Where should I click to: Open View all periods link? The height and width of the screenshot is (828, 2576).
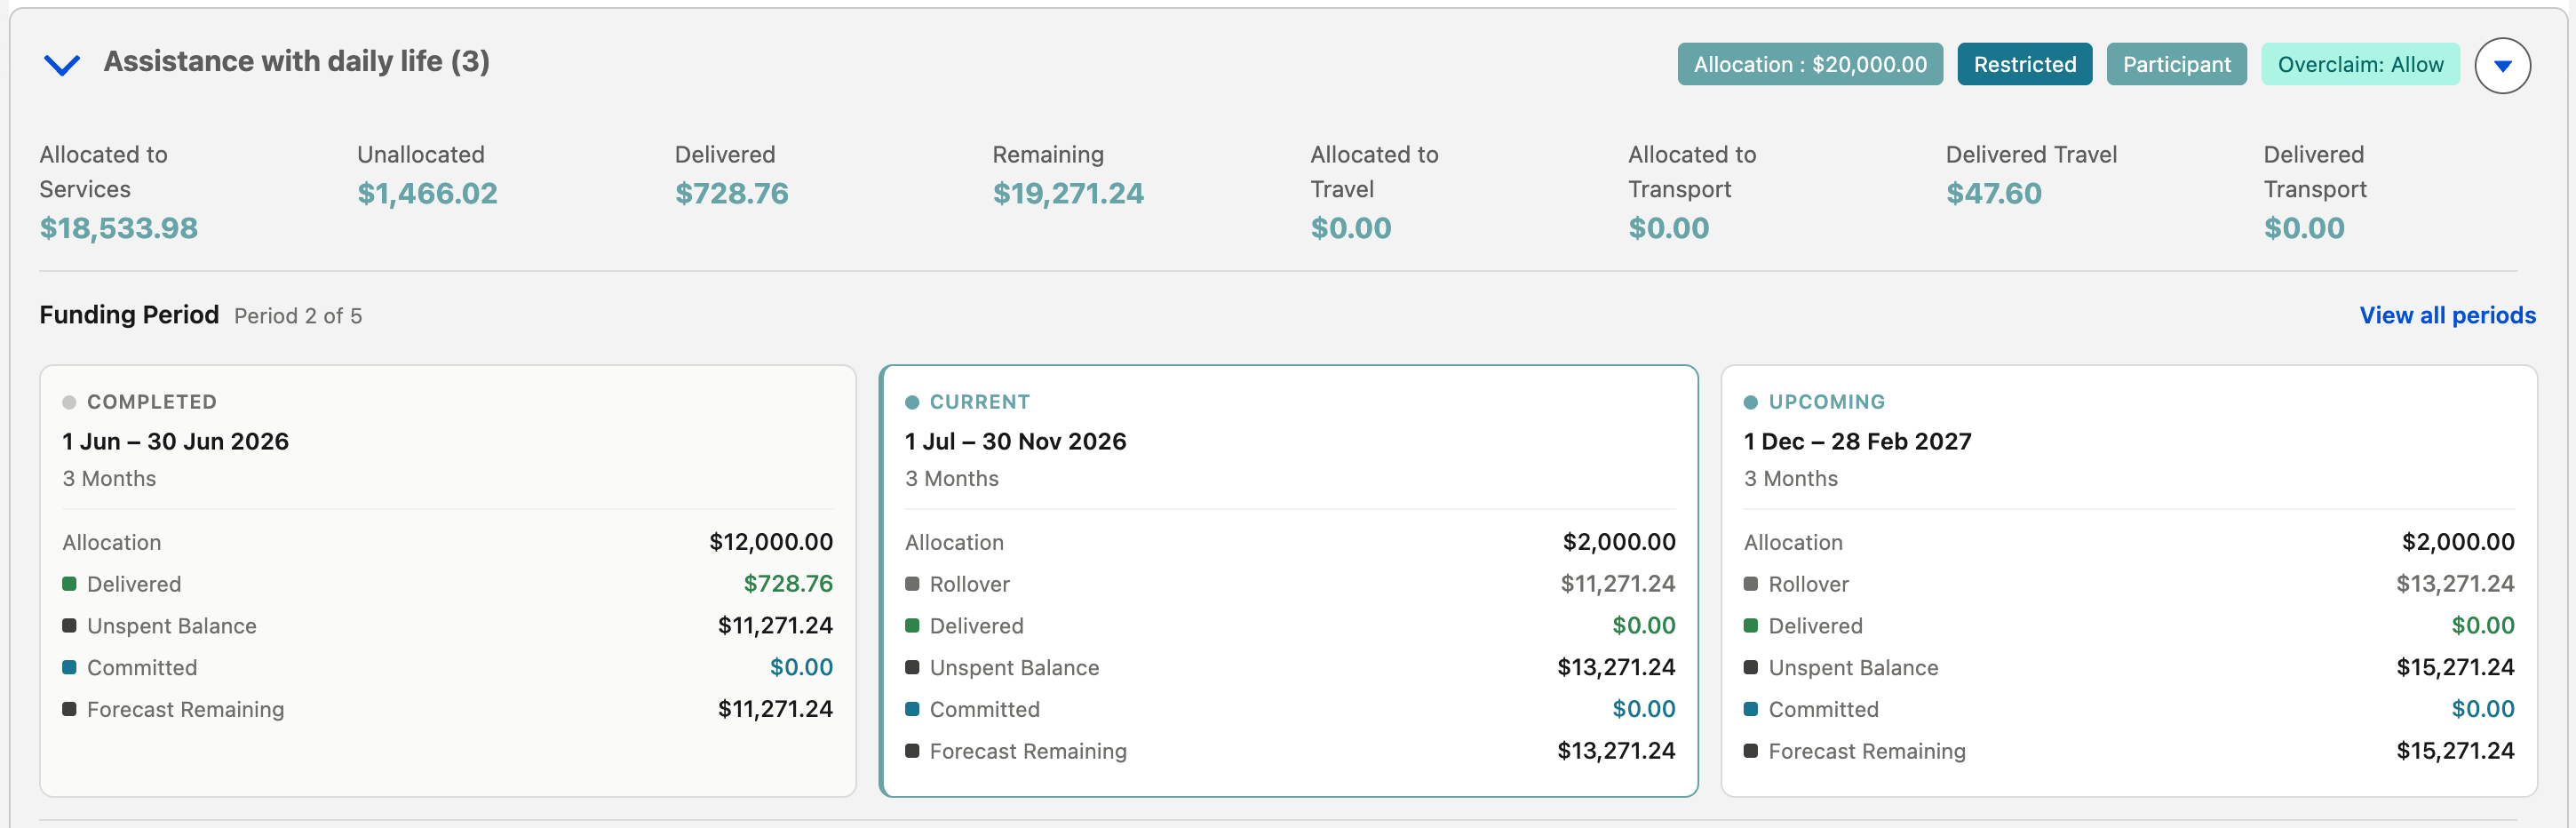[2447, 315]
